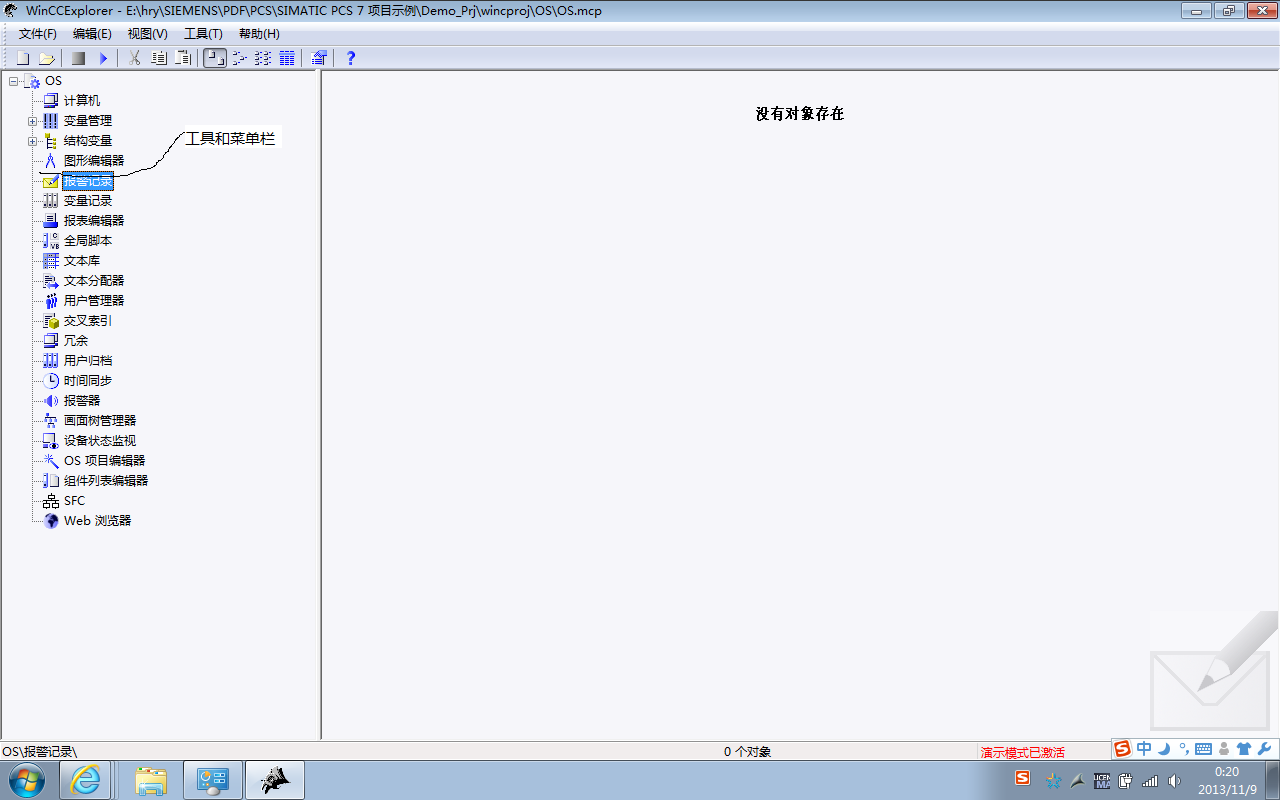
Task: Select OS 项目编辑器 in the tree
Action: pyautogui.click(x=104, y=461)
